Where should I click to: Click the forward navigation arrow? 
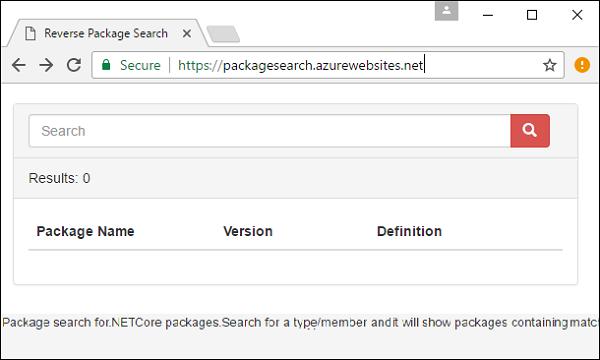coord(46,65)
